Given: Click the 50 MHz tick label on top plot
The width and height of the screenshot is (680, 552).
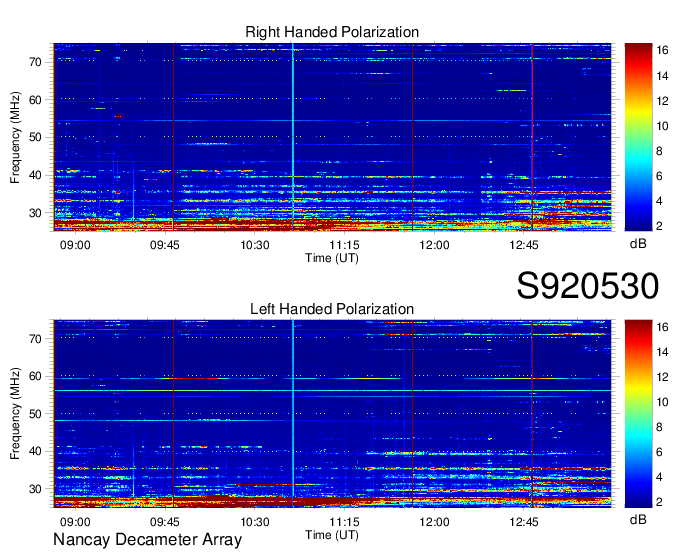Looking at the screenshot, I should coord(36,138).
